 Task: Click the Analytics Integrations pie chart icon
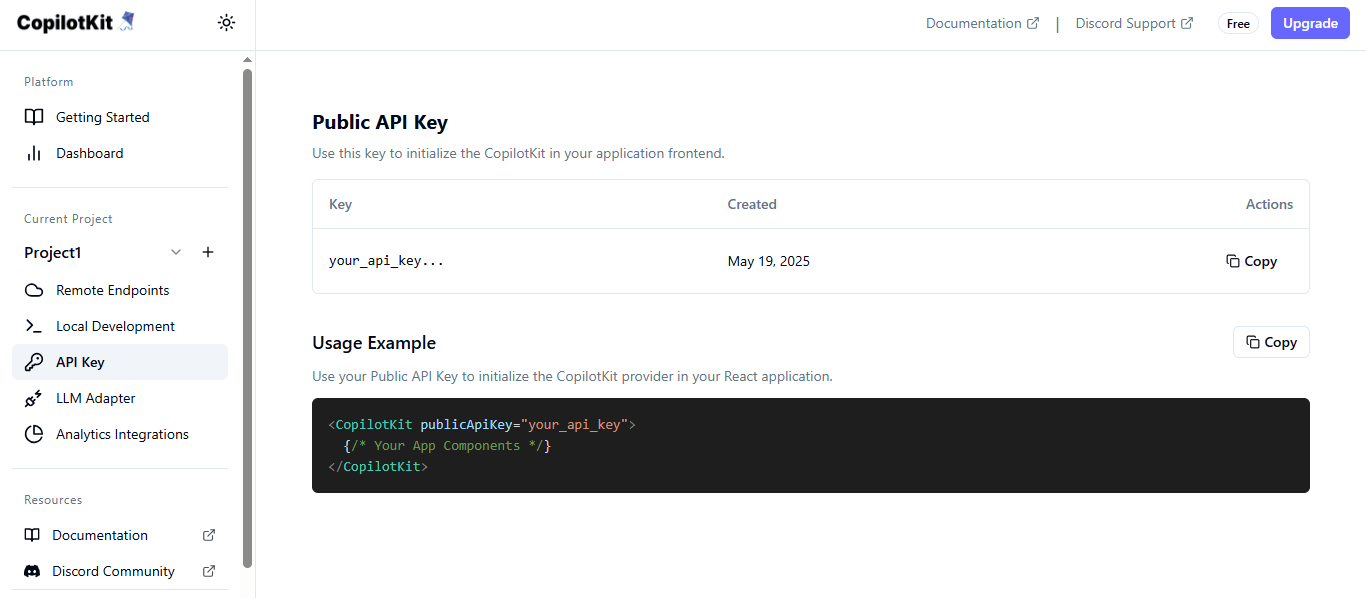[x=34, y=434]
